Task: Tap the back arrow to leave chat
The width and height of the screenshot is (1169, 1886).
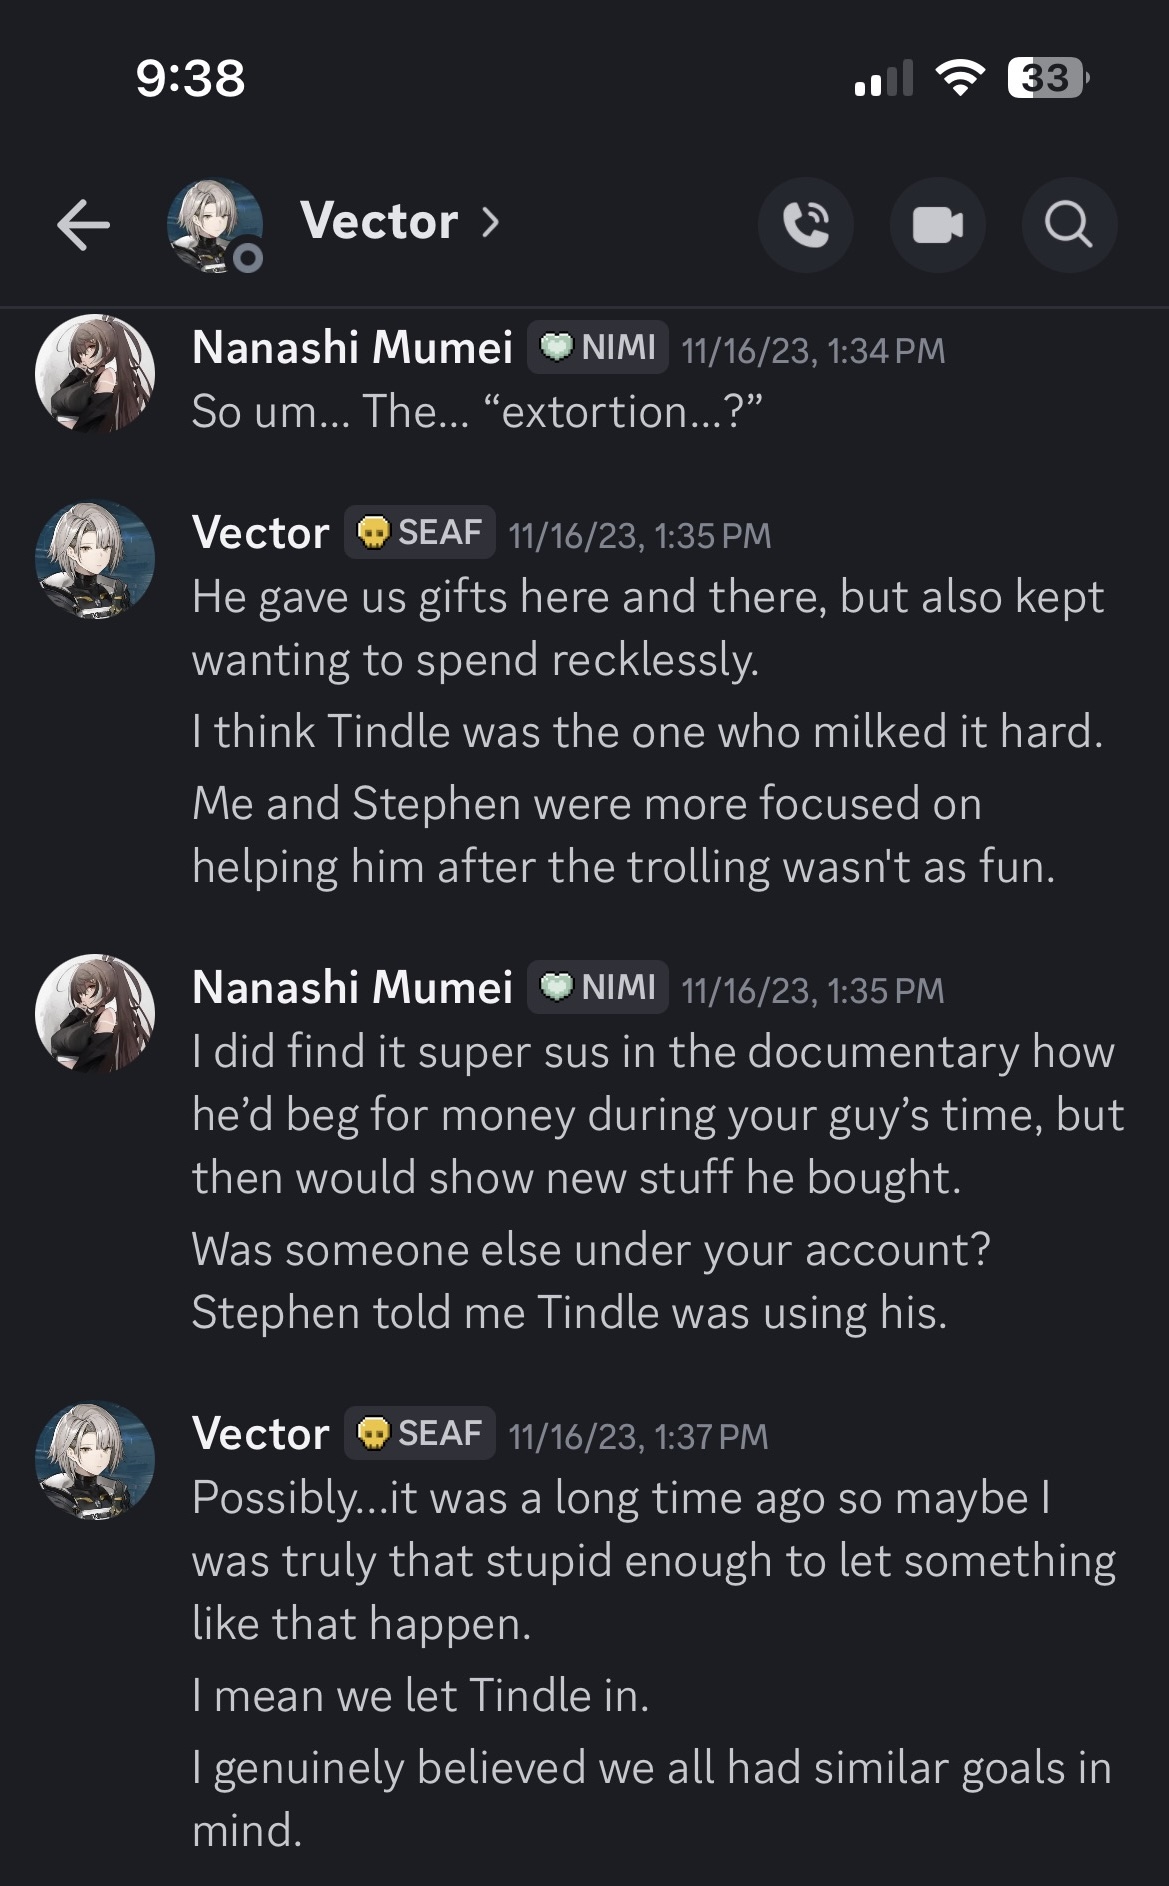Action: tap(83, 223)
